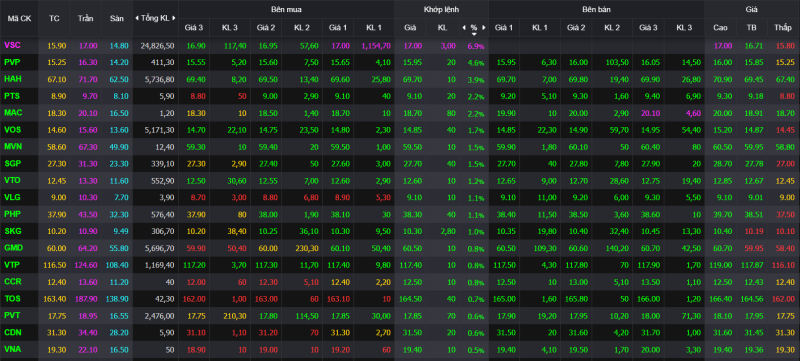The width and height of the screenshot is (800, 361).
Task: Click GMD buy volume 230,30
Action: pyautogui.click(x=308, y=248)
